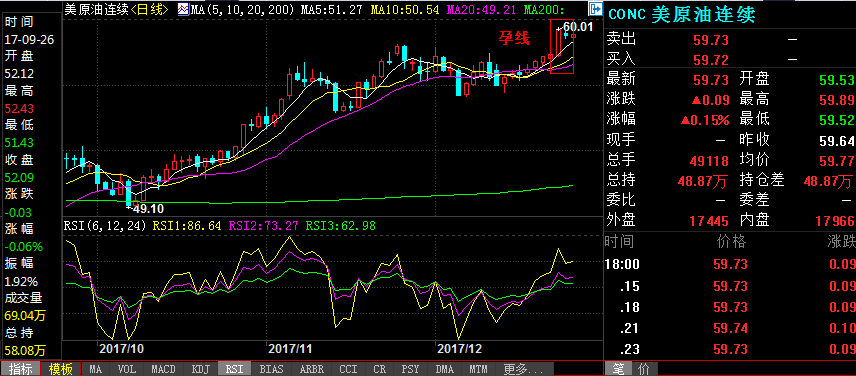Select the VOL indicator tab

pos(127,369)
